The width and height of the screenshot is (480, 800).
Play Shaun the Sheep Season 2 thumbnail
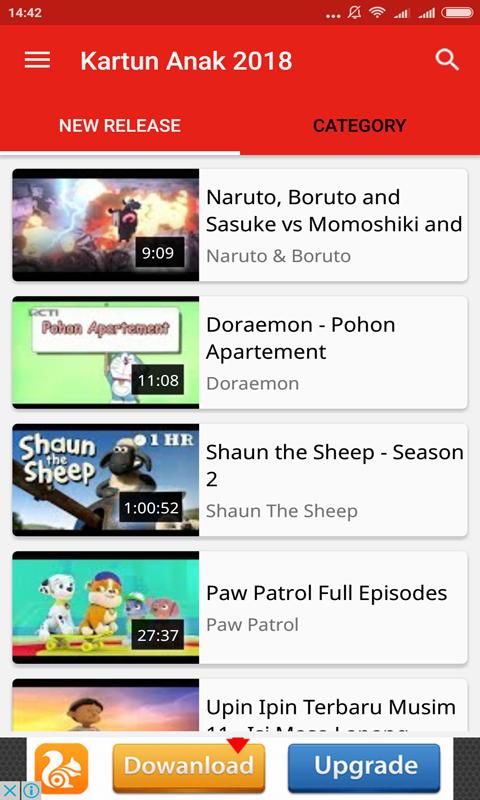(x=106, y=480)
